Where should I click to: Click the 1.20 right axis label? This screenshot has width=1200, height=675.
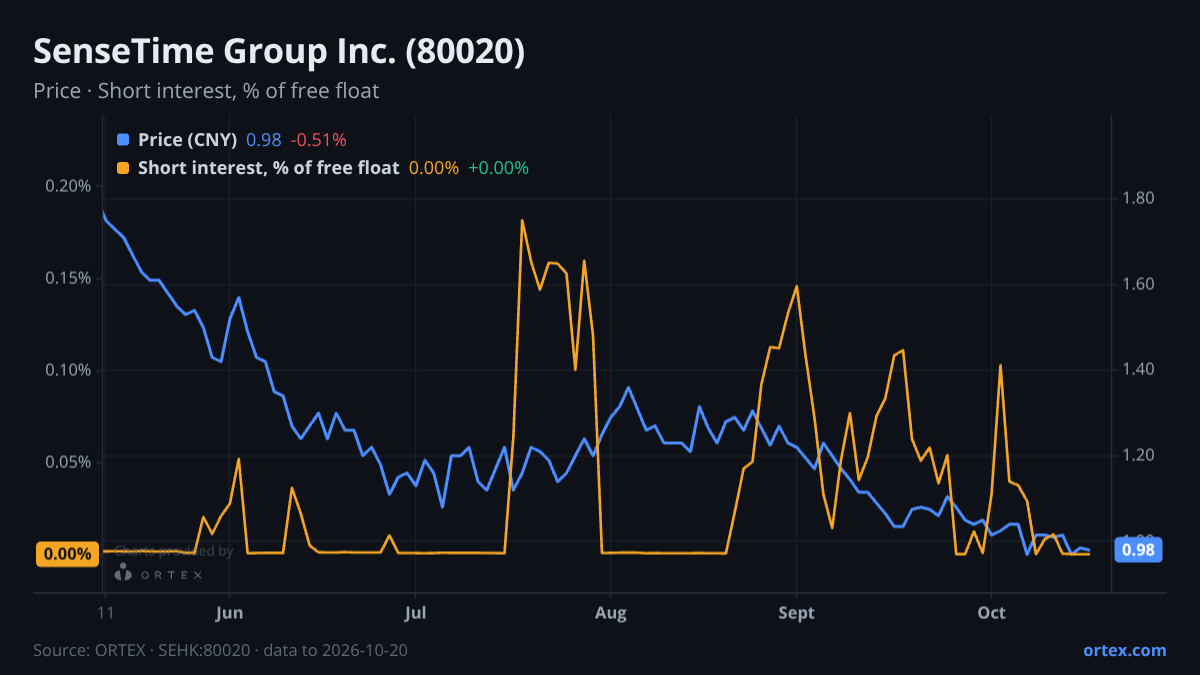pyautogui.click(x=1138, y=455)
